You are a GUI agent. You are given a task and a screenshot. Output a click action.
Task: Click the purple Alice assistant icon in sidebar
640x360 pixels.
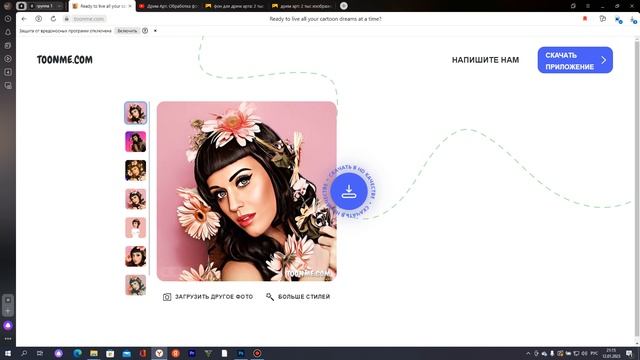click(8, 325)
